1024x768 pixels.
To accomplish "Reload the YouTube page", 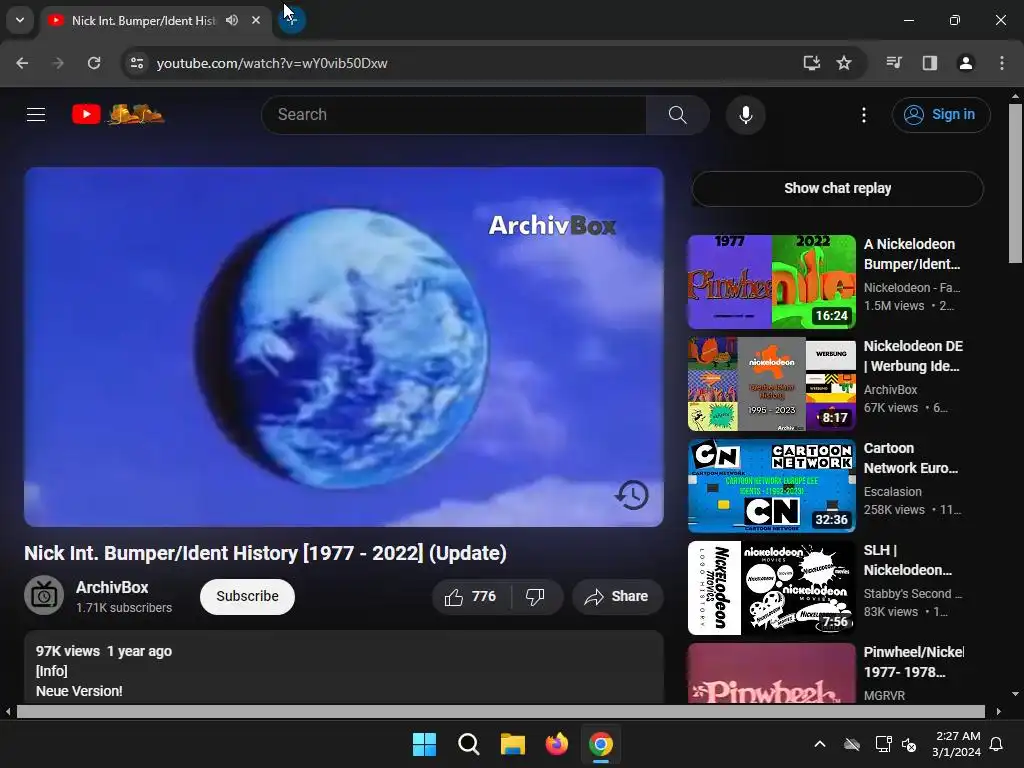I will point(94,63).
